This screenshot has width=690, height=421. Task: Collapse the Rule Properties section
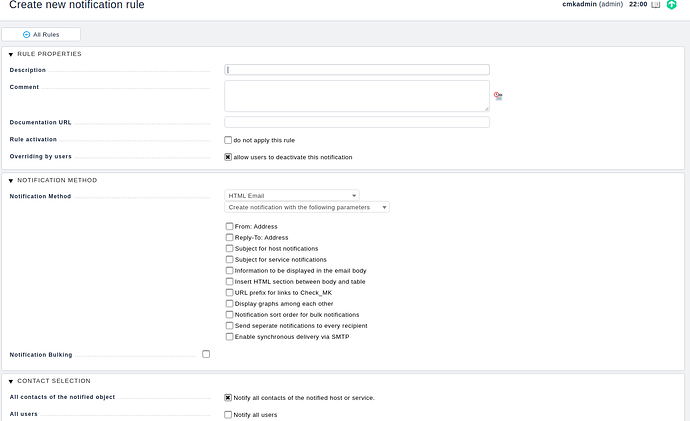click(11, 54)
